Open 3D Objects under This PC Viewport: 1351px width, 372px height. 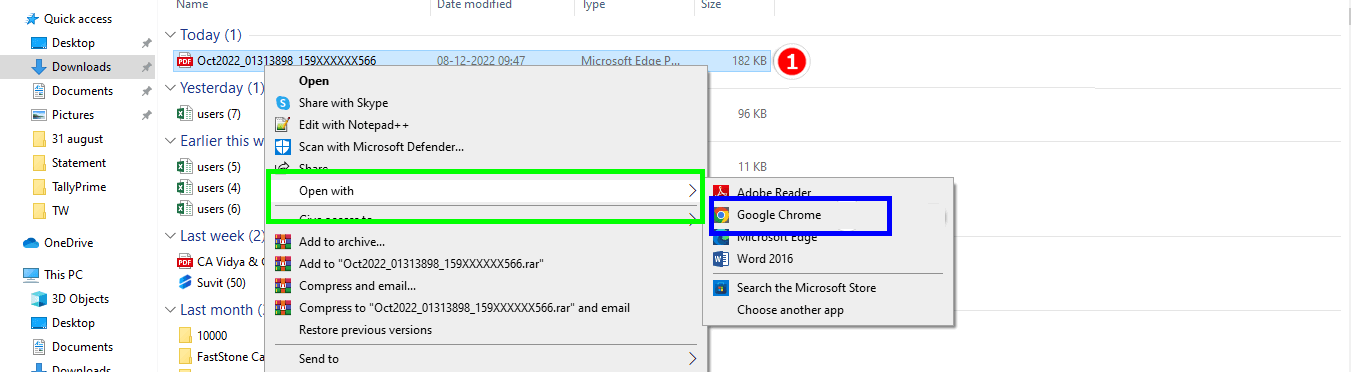[80, 299]
